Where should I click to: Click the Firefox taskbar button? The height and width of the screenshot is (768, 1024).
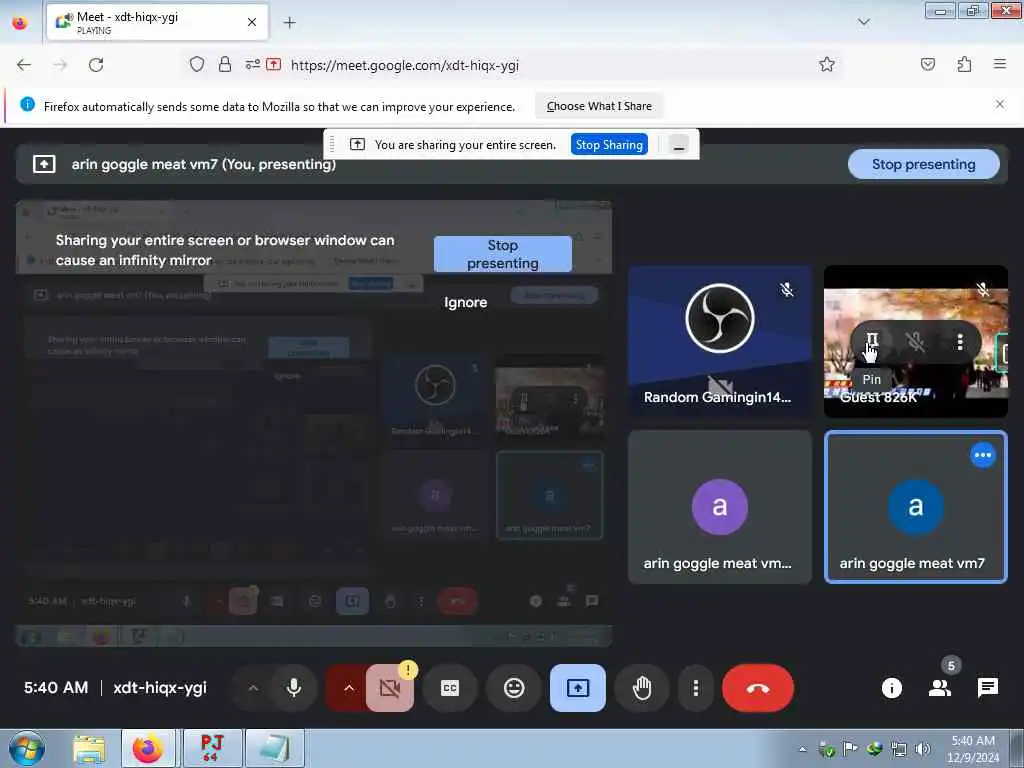[148, 749]
